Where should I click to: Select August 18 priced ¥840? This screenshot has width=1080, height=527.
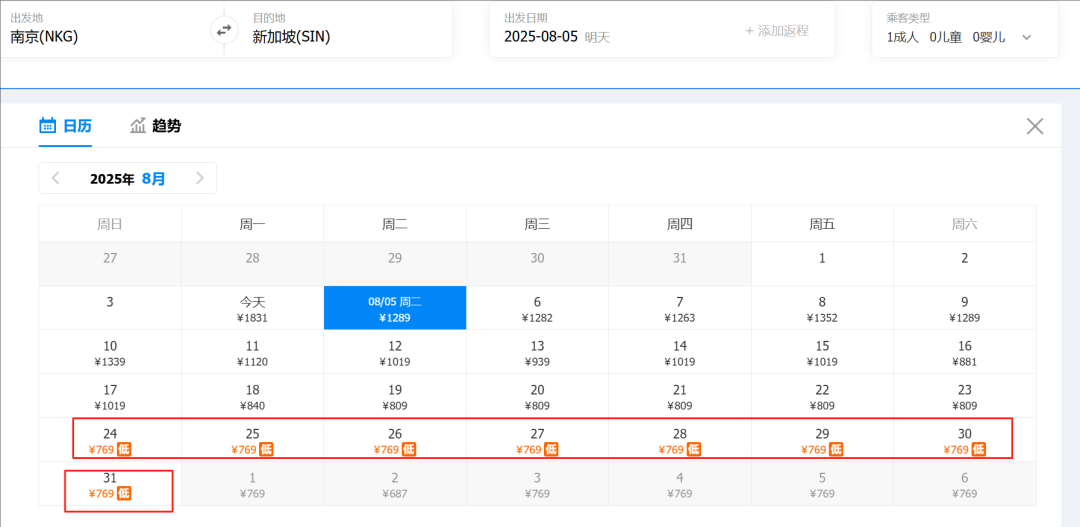click(x=253, y=396)
